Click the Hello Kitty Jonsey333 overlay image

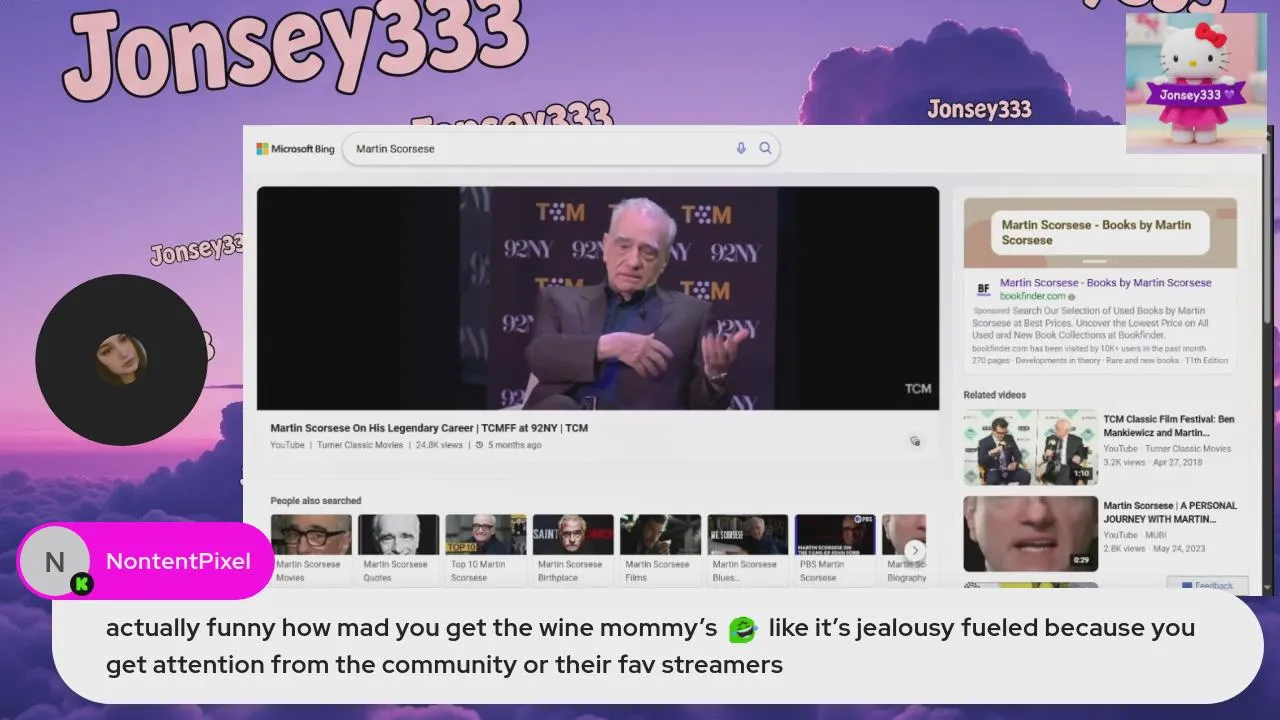point(1196,83)
